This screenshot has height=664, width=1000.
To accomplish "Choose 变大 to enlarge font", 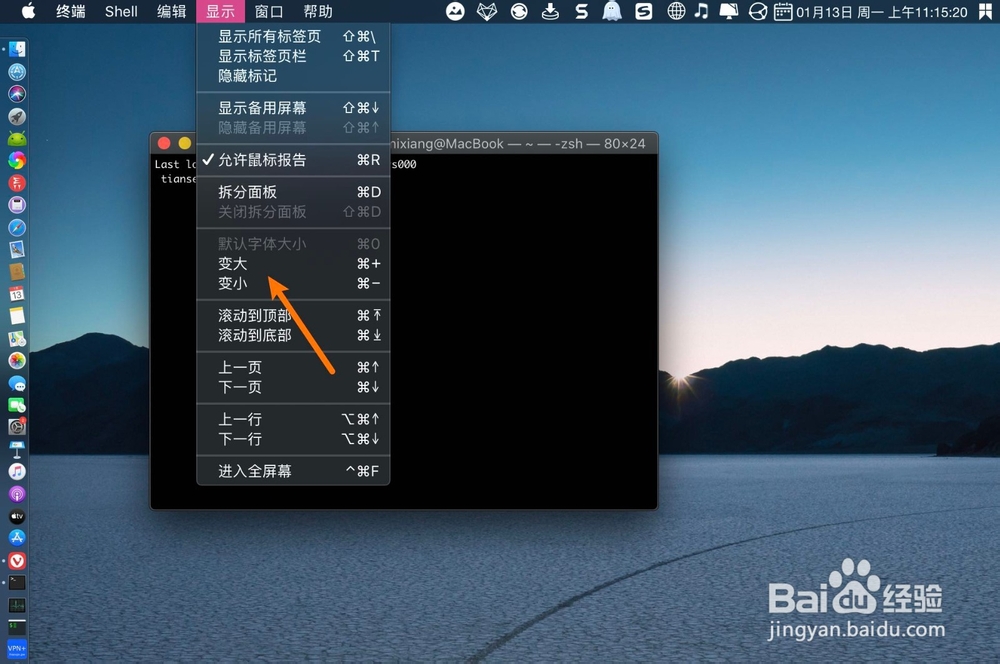I will pos(293,263).
